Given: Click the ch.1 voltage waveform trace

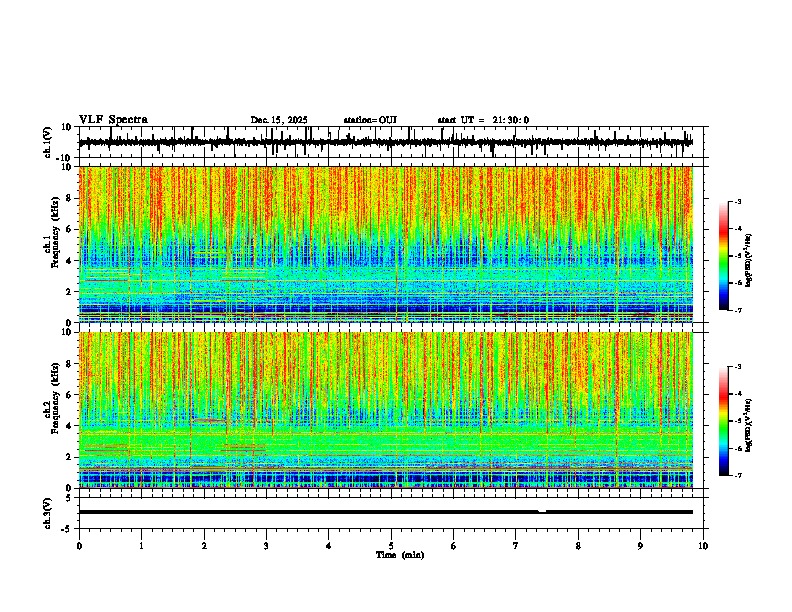Looking at the screenshot, I should pyautogui.click(x=385, y=143).
